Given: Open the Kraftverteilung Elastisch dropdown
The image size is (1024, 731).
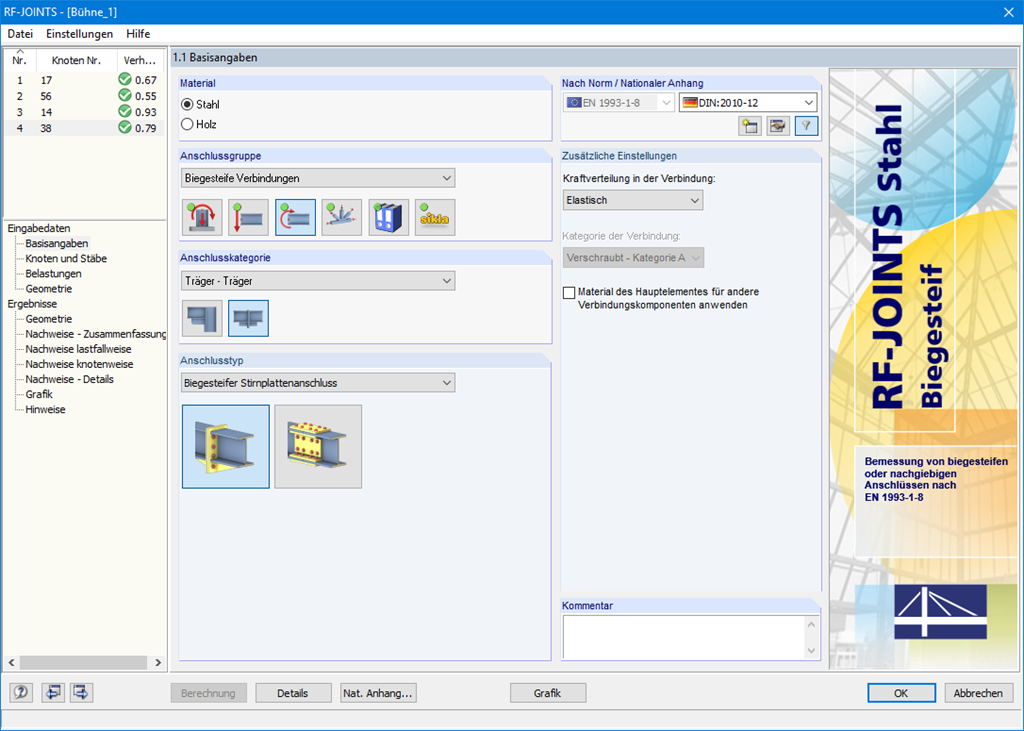Looking at the screenshot, I should (633, 201).
